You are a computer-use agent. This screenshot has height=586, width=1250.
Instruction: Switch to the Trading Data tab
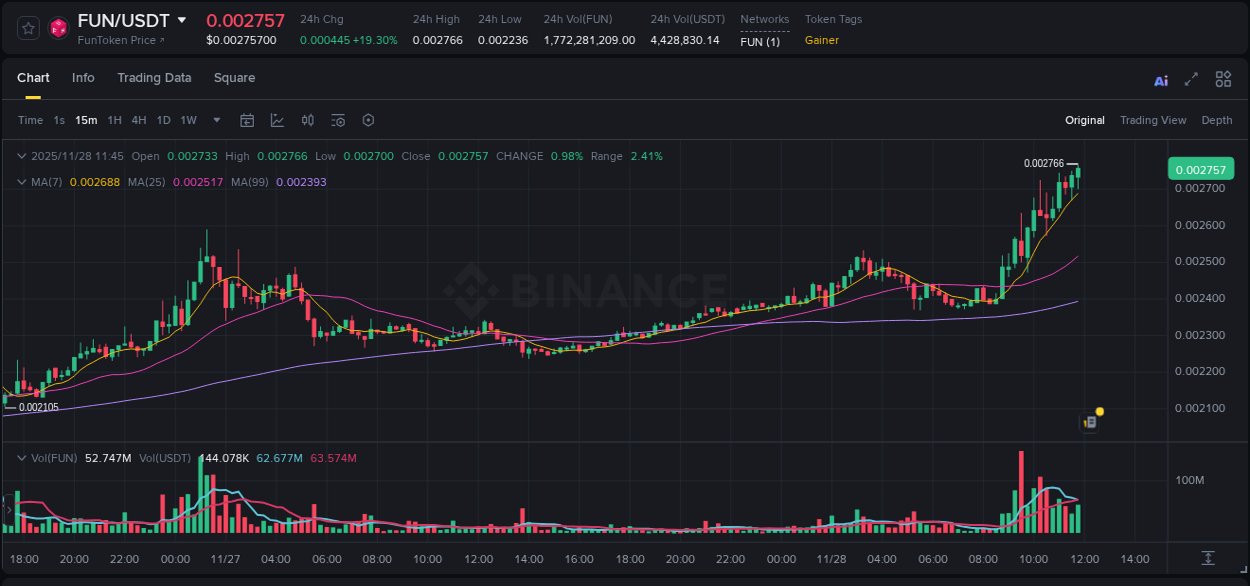154,78
